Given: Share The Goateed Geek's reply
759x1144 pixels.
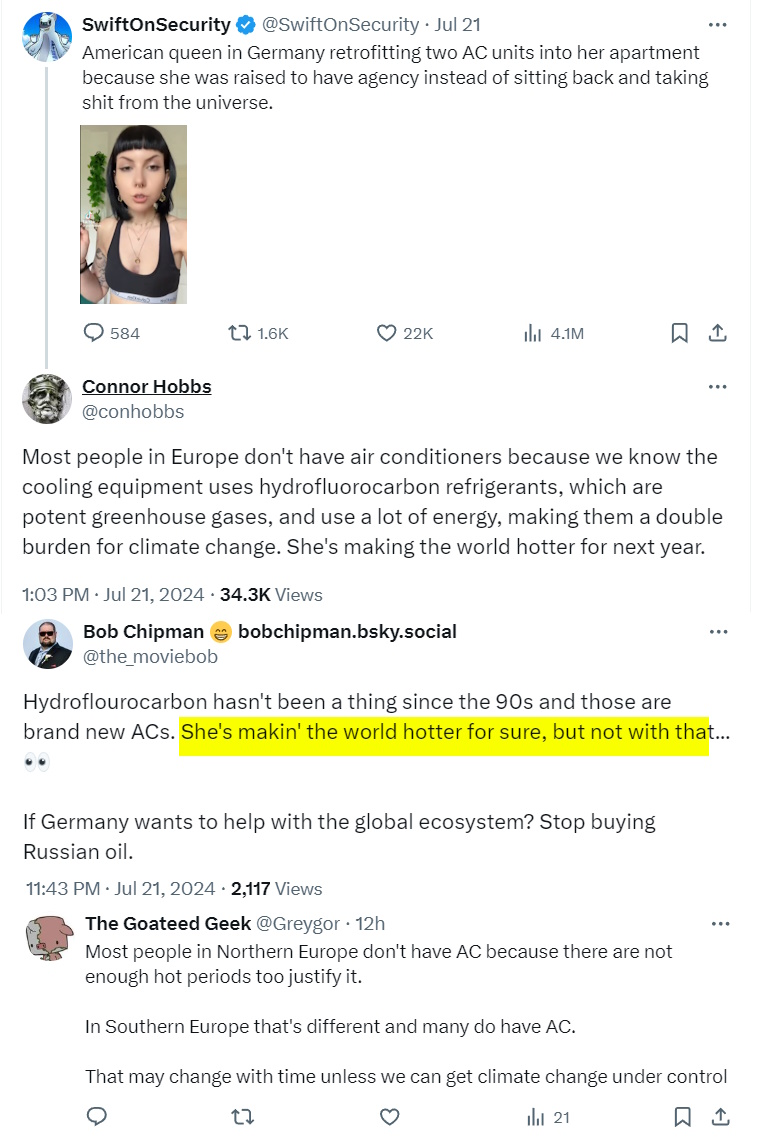Looking at the screenshot, I should [x=718, y=1117].
